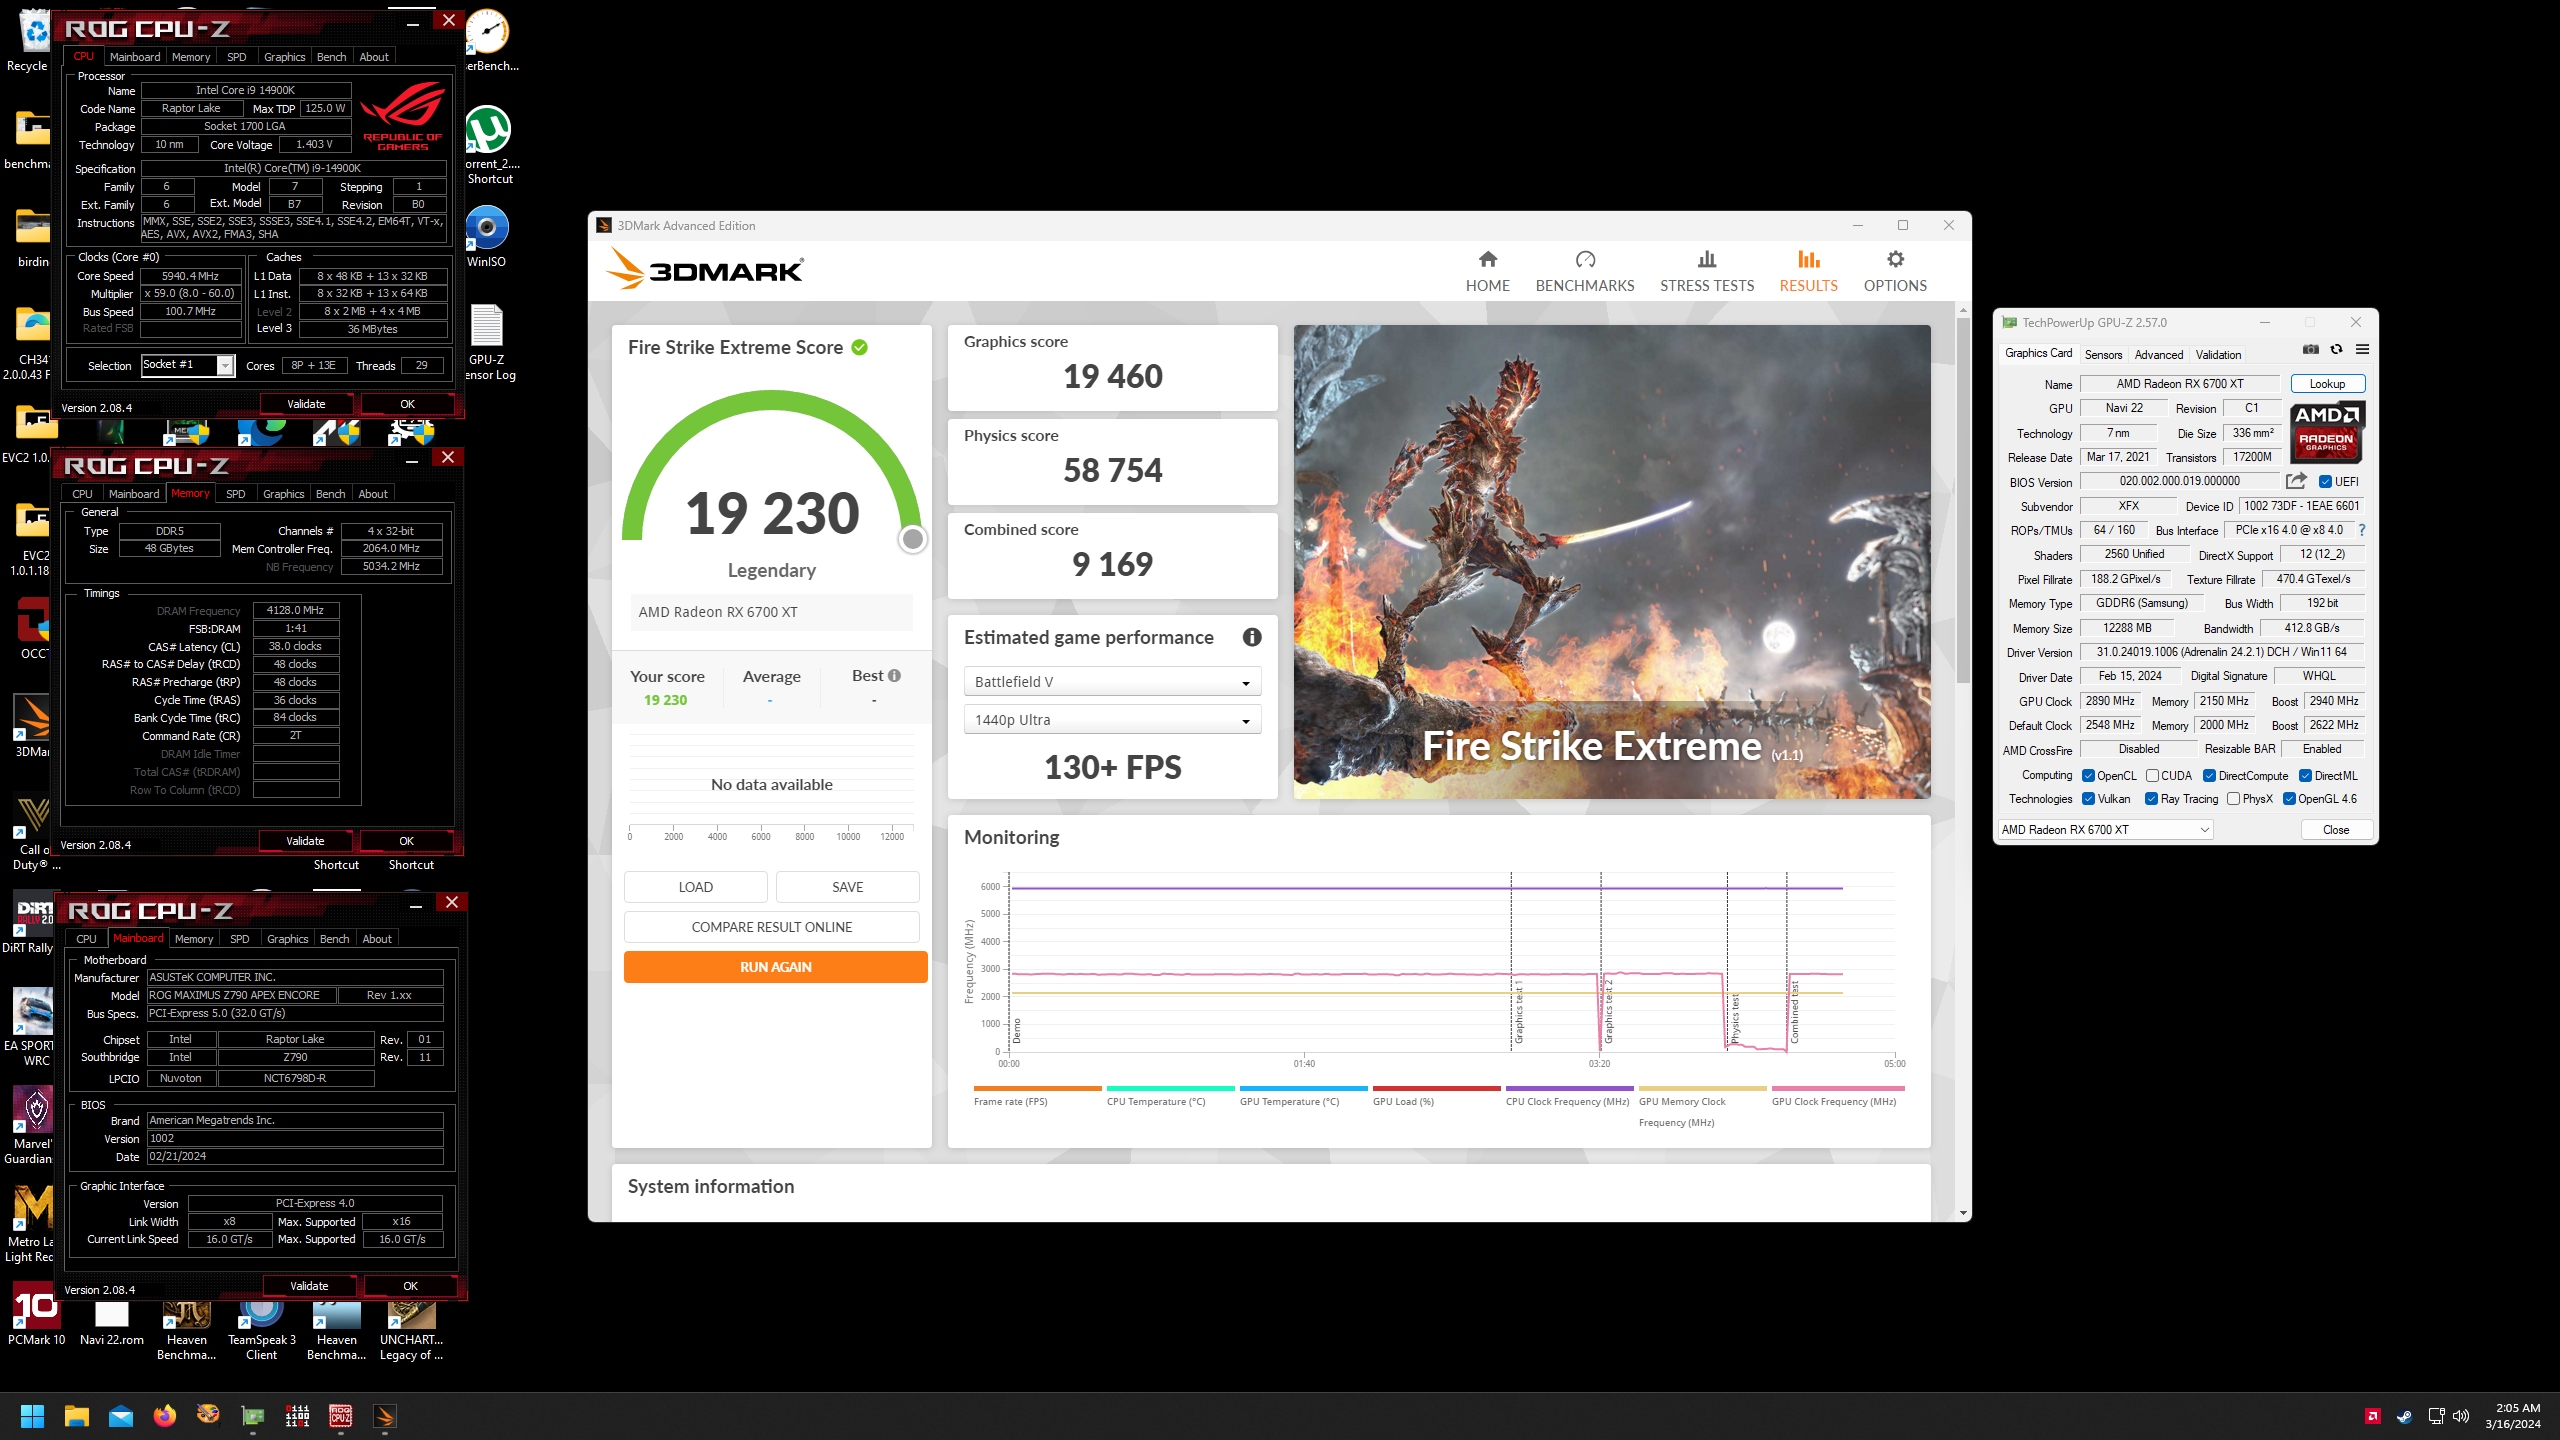Image resolution: width=2560 pixels, height=1440 pixels.
Task: Open the Battlefield V game dropdown
Action: point(1112,682)
